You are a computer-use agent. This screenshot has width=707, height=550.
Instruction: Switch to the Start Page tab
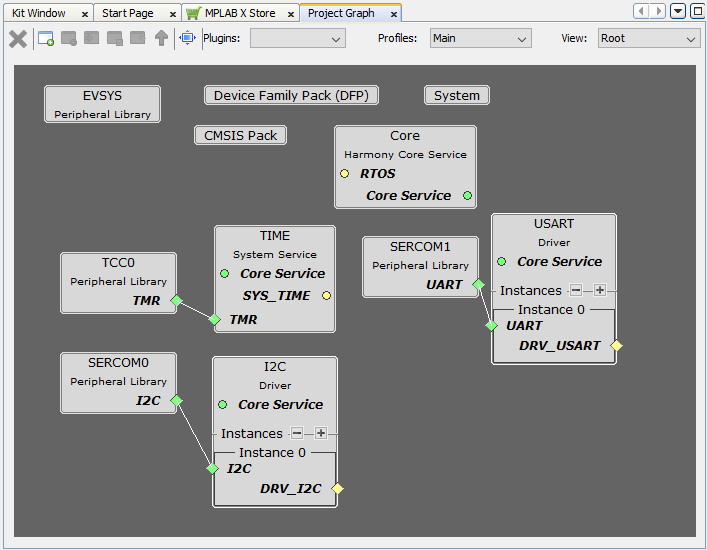[127, 13]
